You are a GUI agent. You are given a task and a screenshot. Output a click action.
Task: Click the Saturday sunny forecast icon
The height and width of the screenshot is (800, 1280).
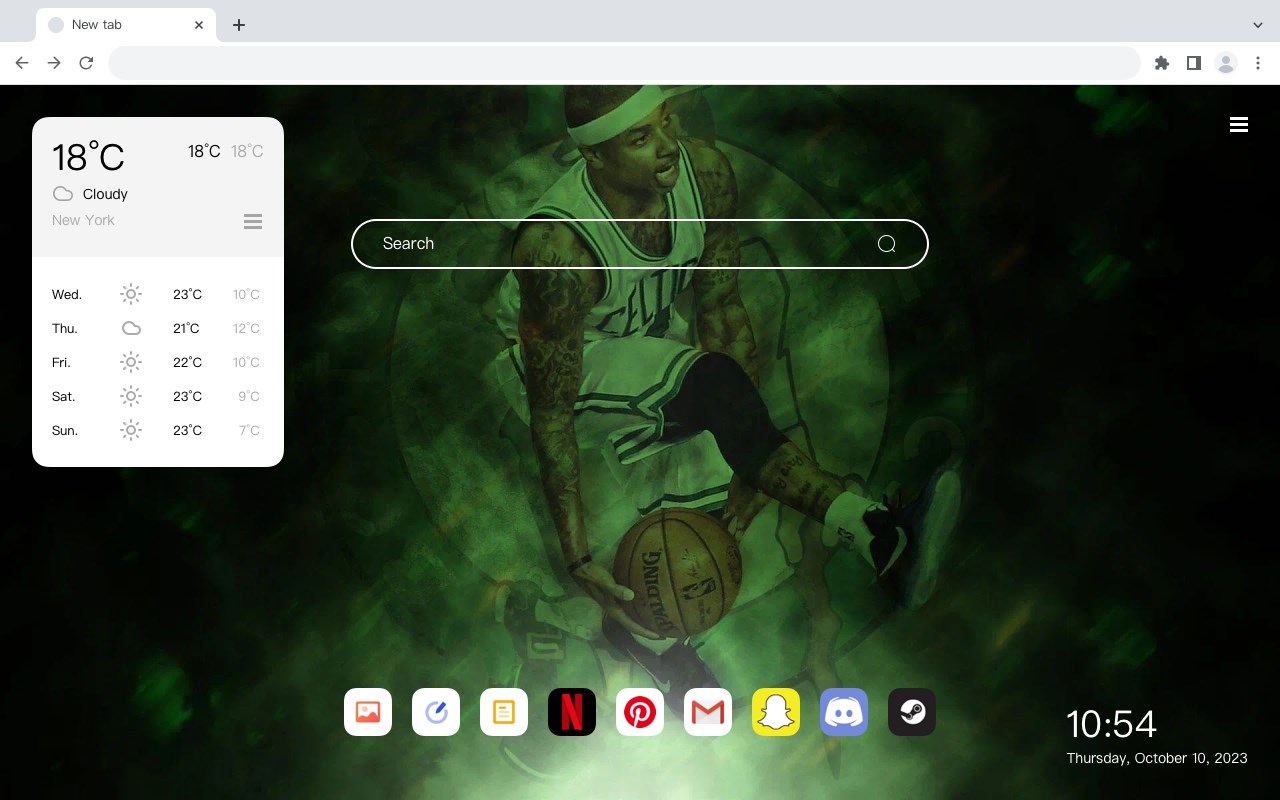pos(131,396)
